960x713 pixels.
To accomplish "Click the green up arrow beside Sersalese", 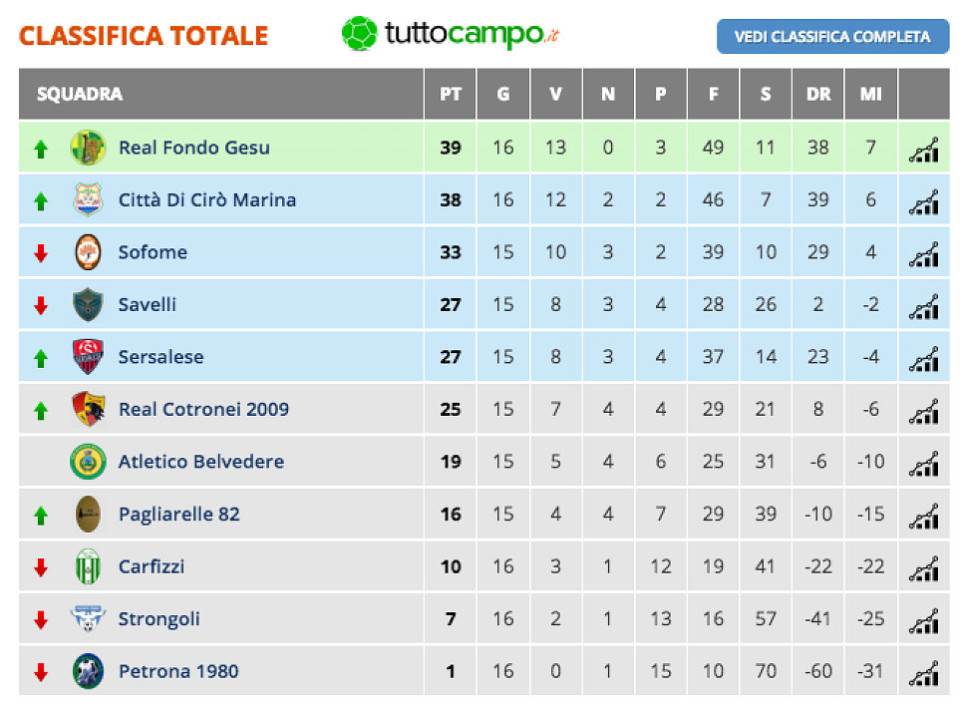I will point(41,358).
